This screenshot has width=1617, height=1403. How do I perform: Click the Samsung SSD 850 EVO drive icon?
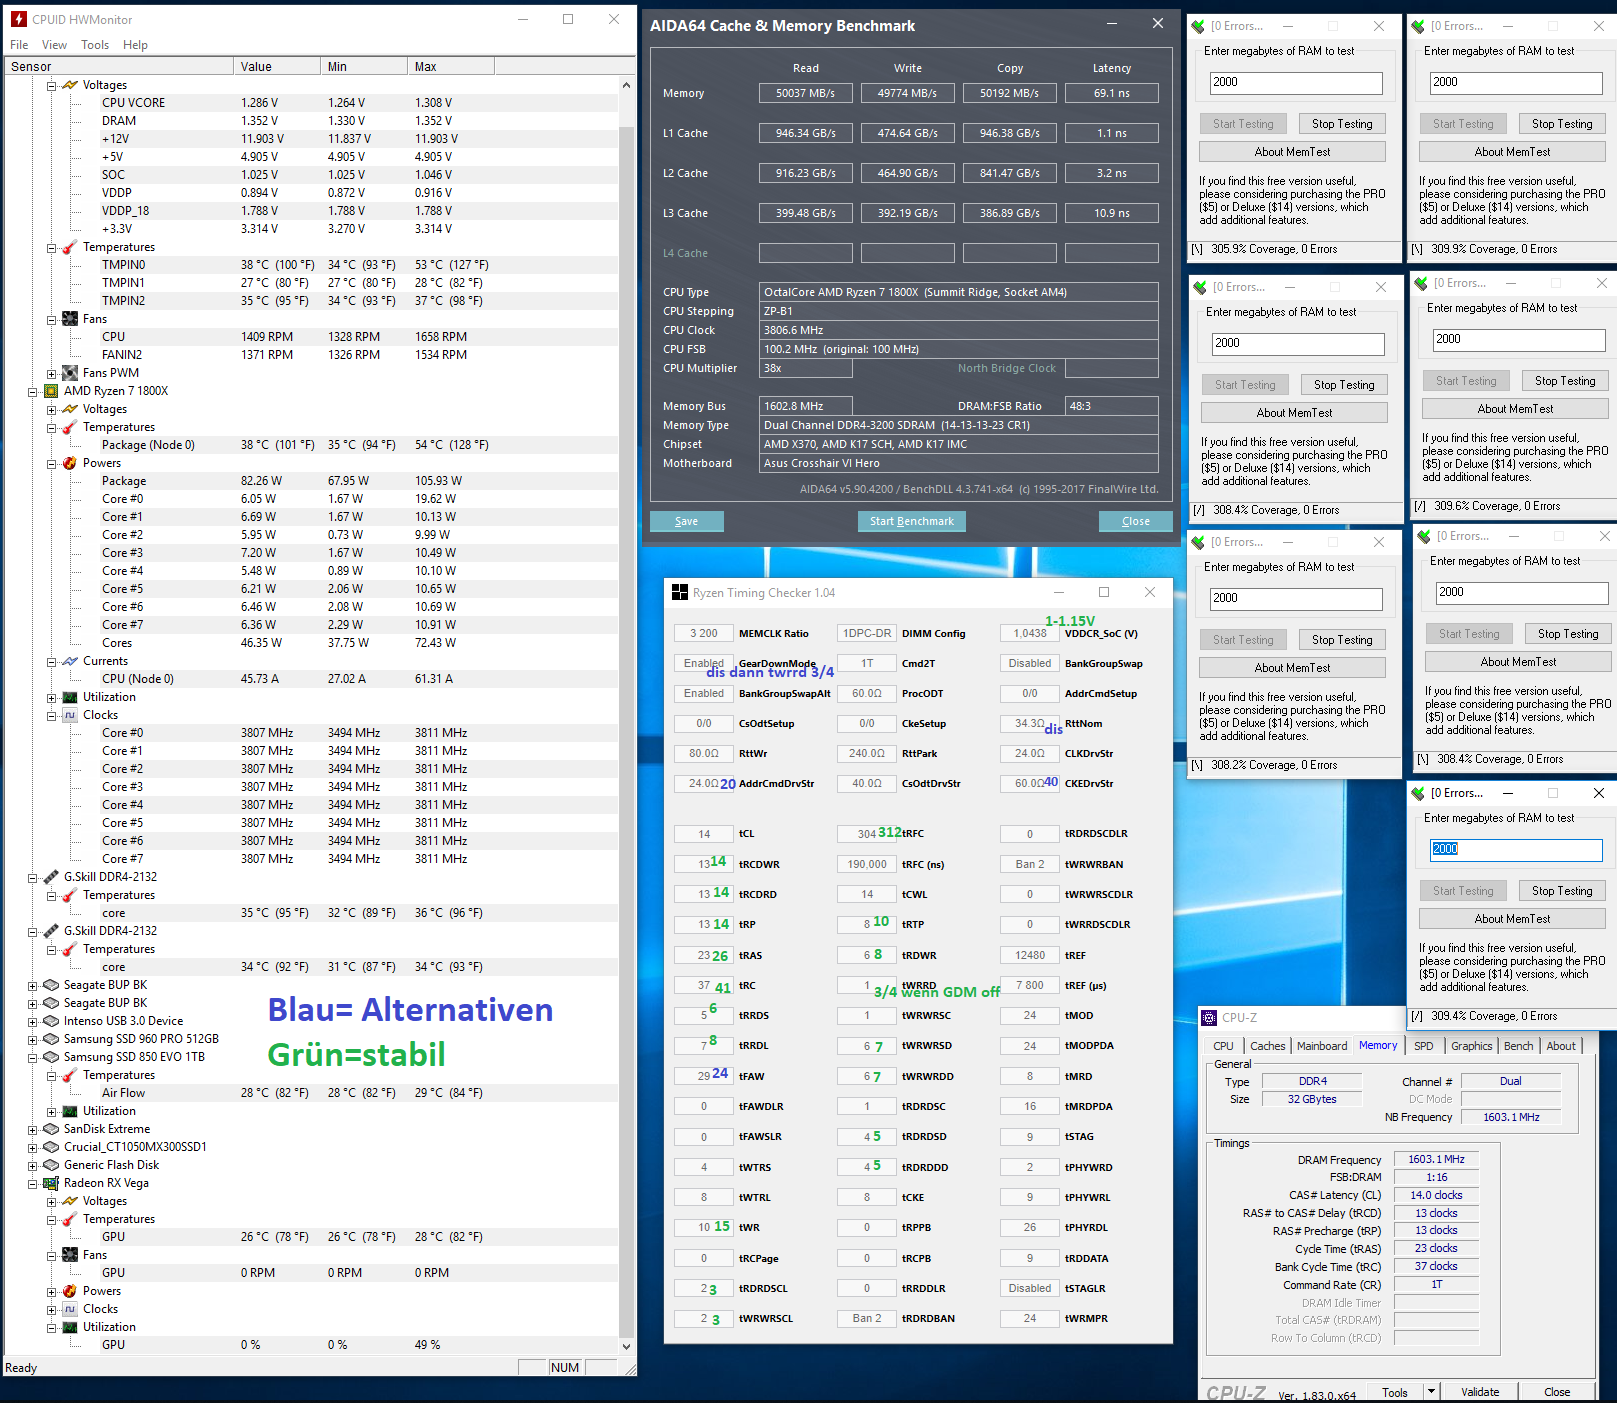[51, 1057]
